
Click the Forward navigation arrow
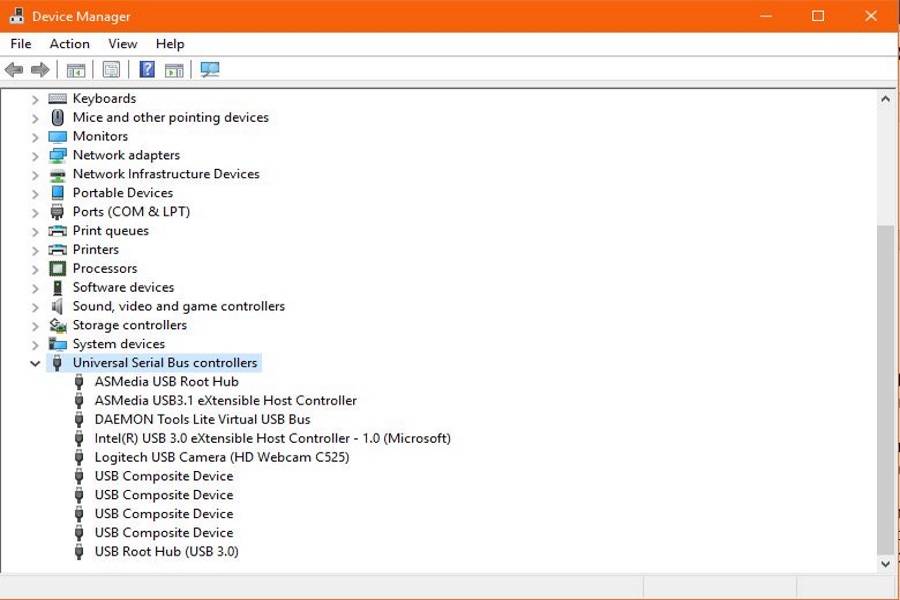coord(37,68)
